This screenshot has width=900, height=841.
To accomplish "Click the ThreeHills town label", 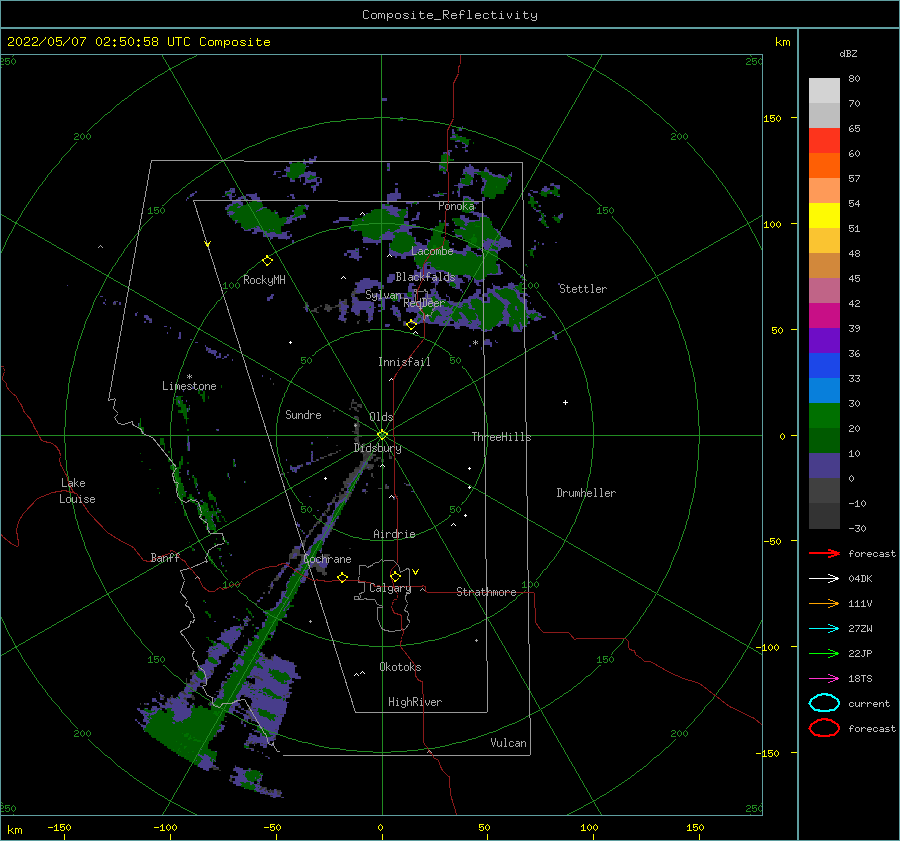I will (x=502, y=437).
